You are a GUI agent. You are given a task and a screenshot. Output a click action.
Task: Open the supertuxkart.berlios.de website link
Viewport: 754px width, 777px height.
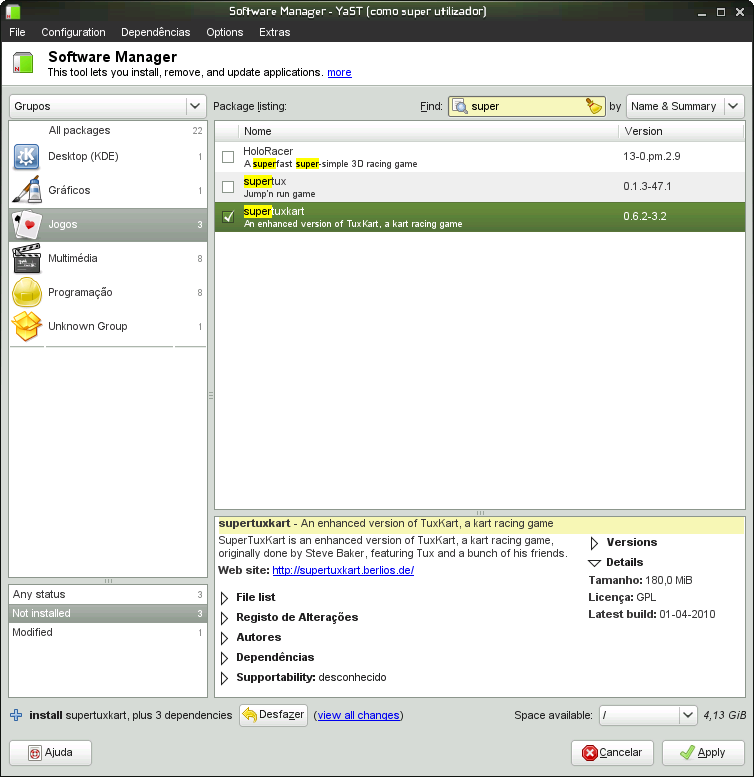coord(342,570)
